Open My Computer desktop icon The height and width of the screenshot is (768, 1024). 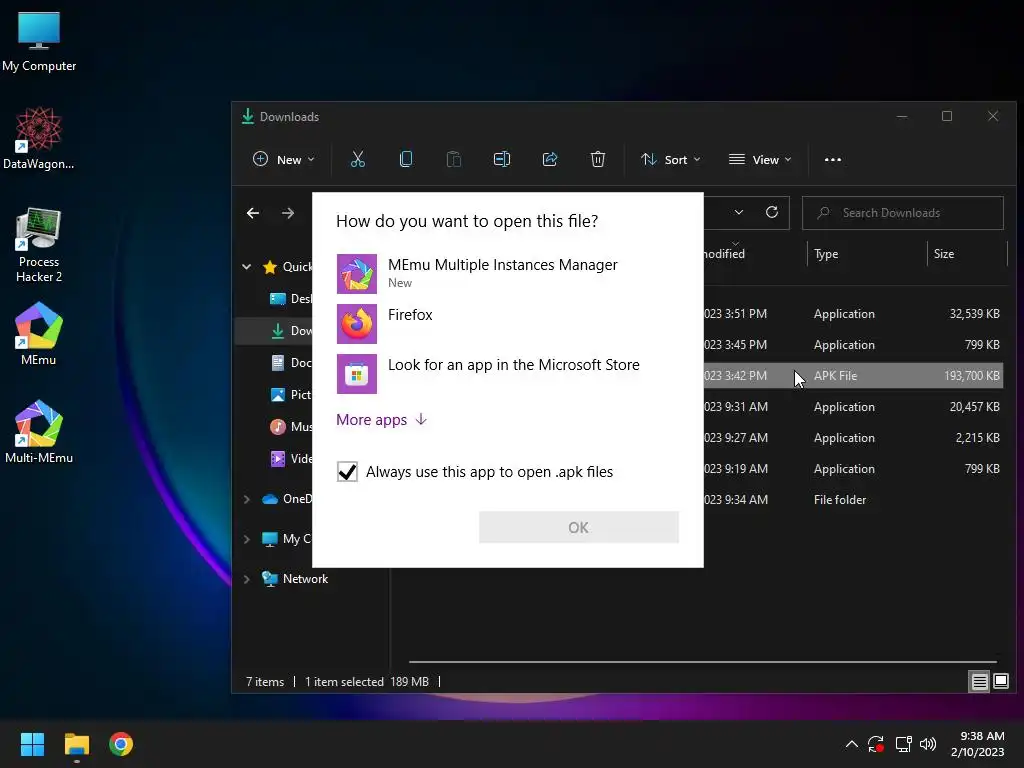[x=39, y=40]
